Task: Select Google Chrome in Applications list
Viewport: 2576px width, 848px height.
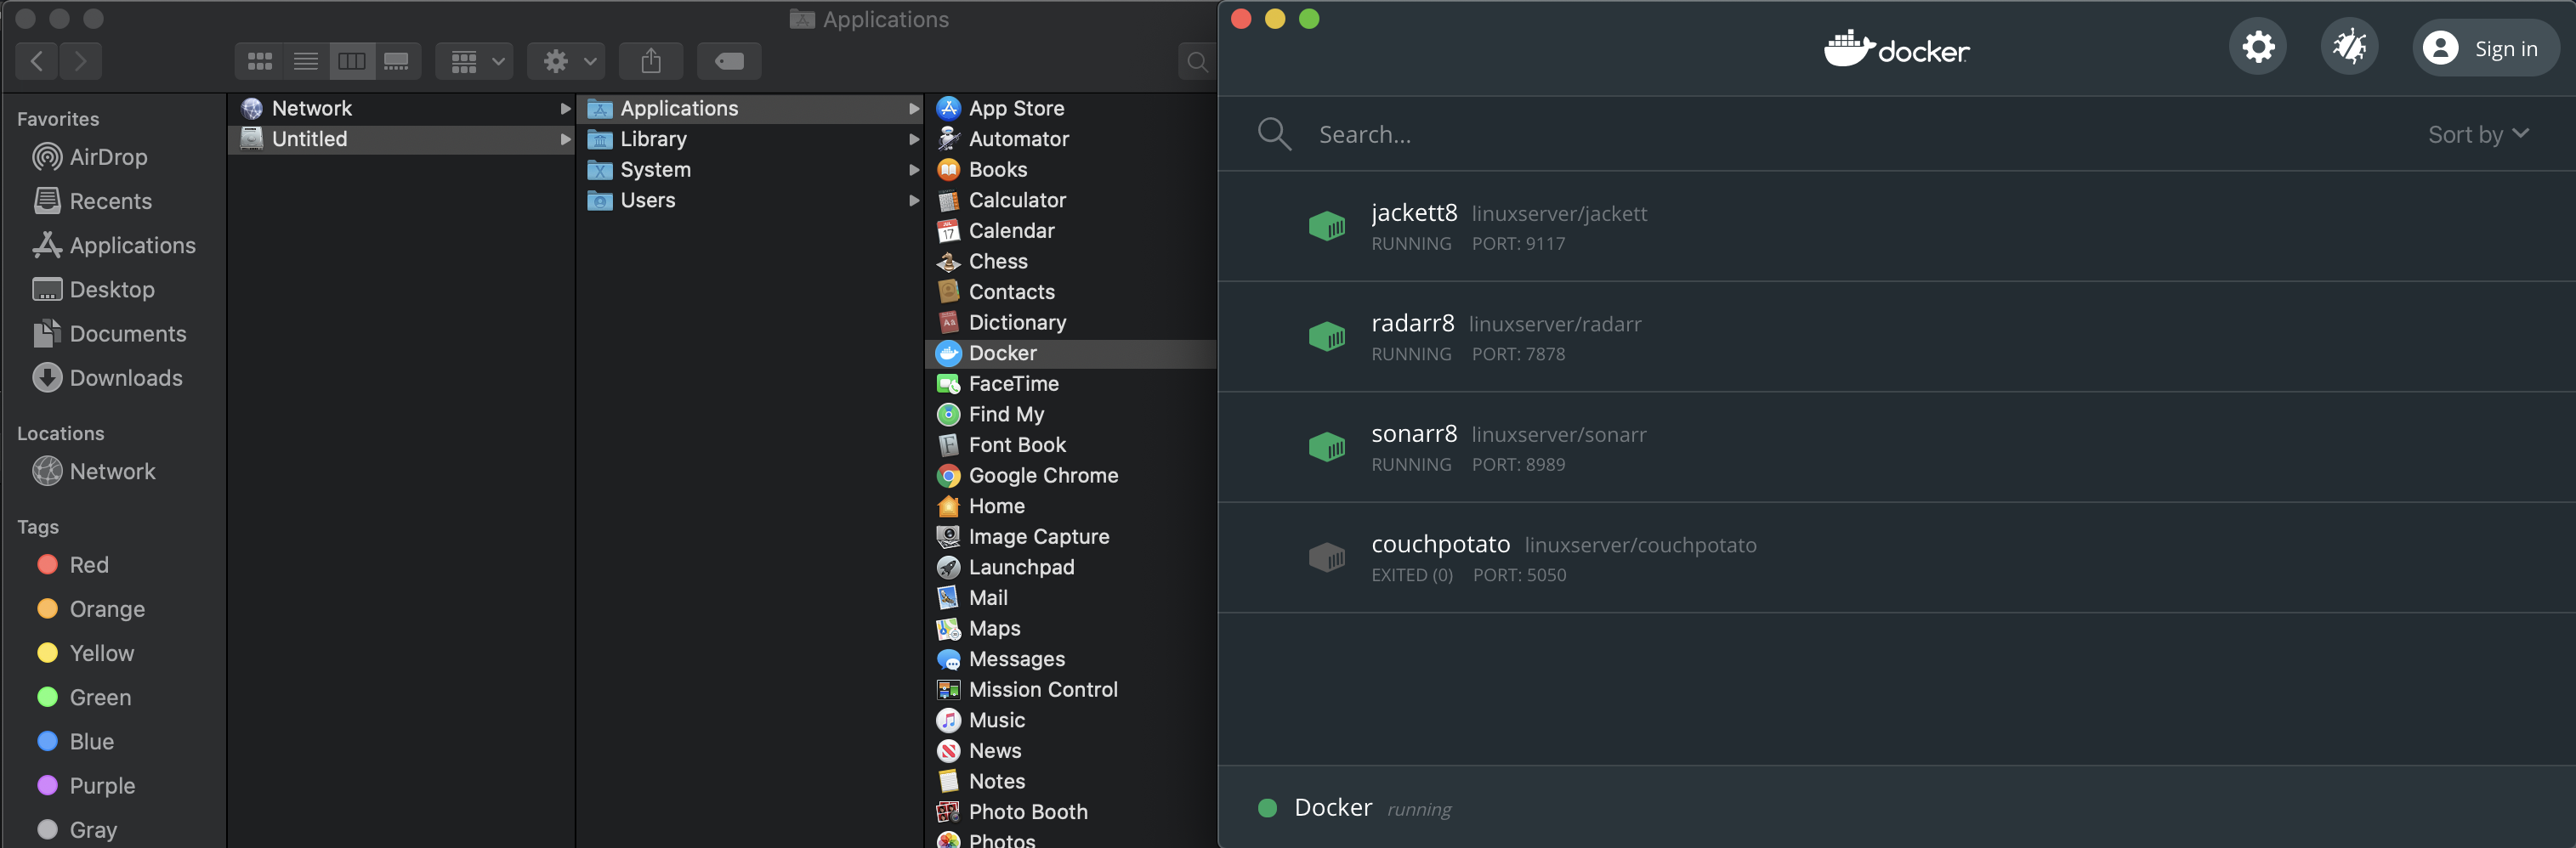Action: click(x=1071, y=476)
